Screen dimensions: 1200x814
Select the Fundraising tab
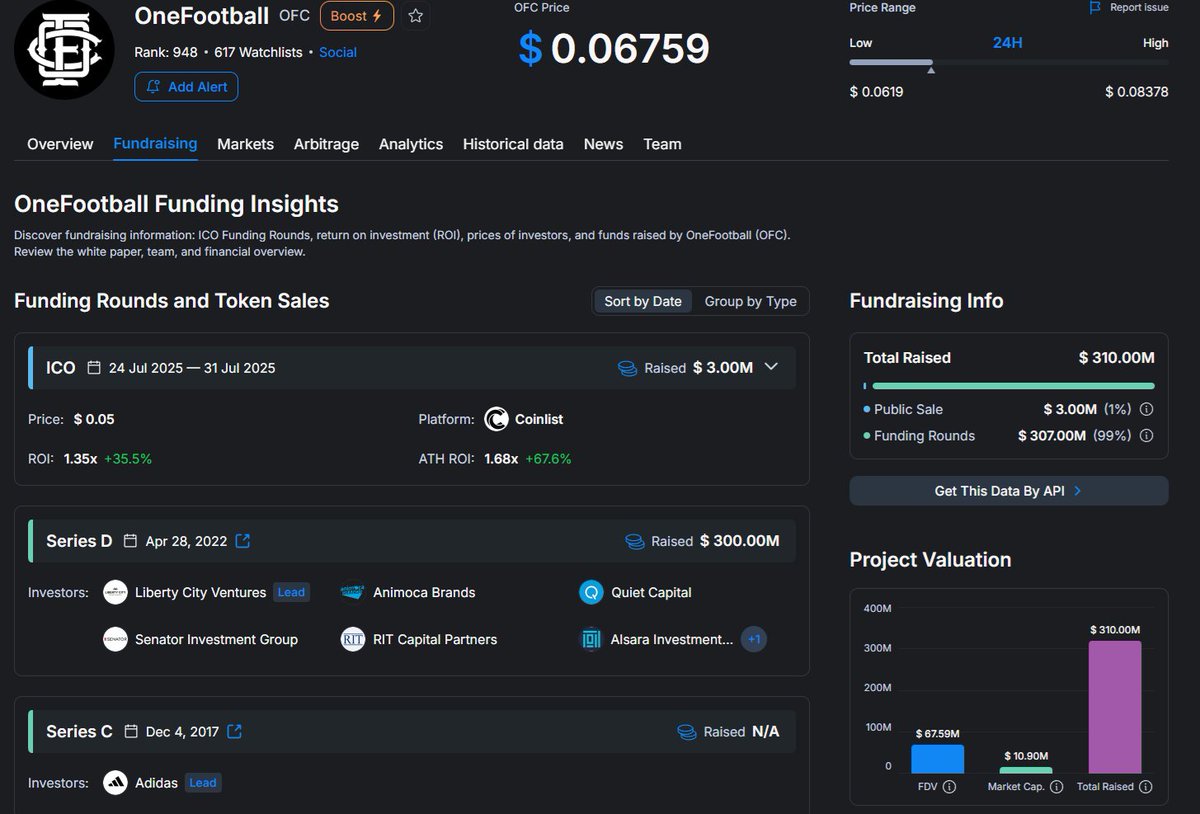155,144
